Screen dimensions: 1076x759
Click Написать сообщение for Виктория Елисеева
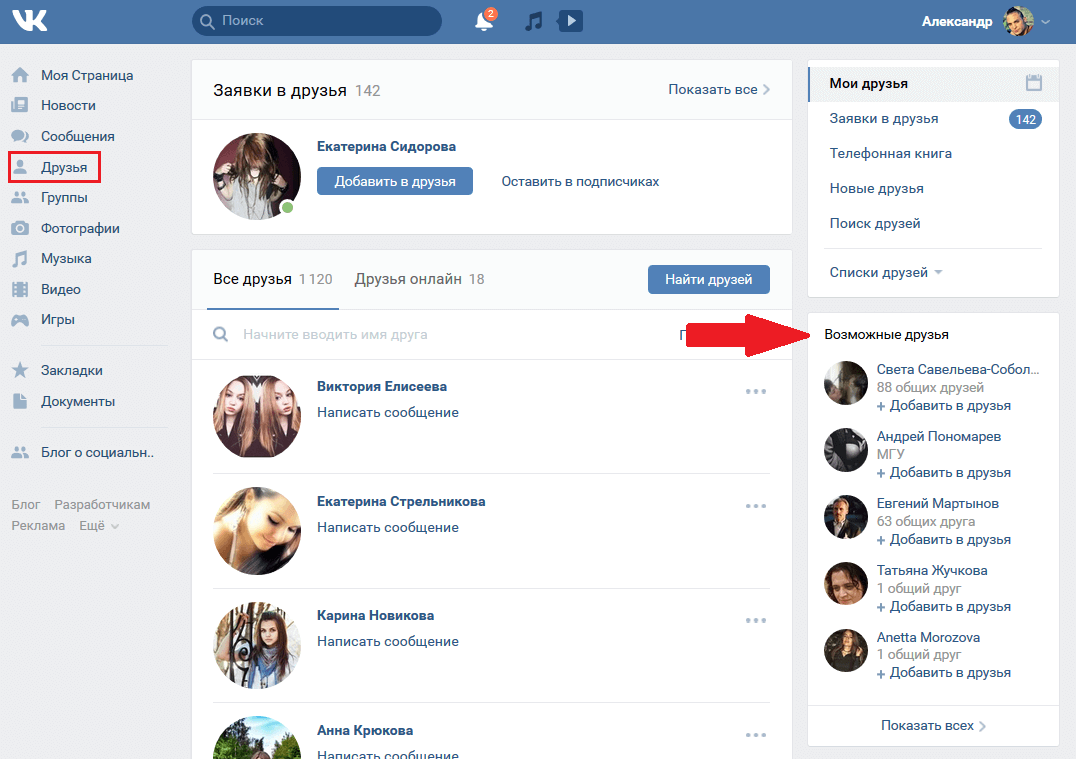(388, 412)
